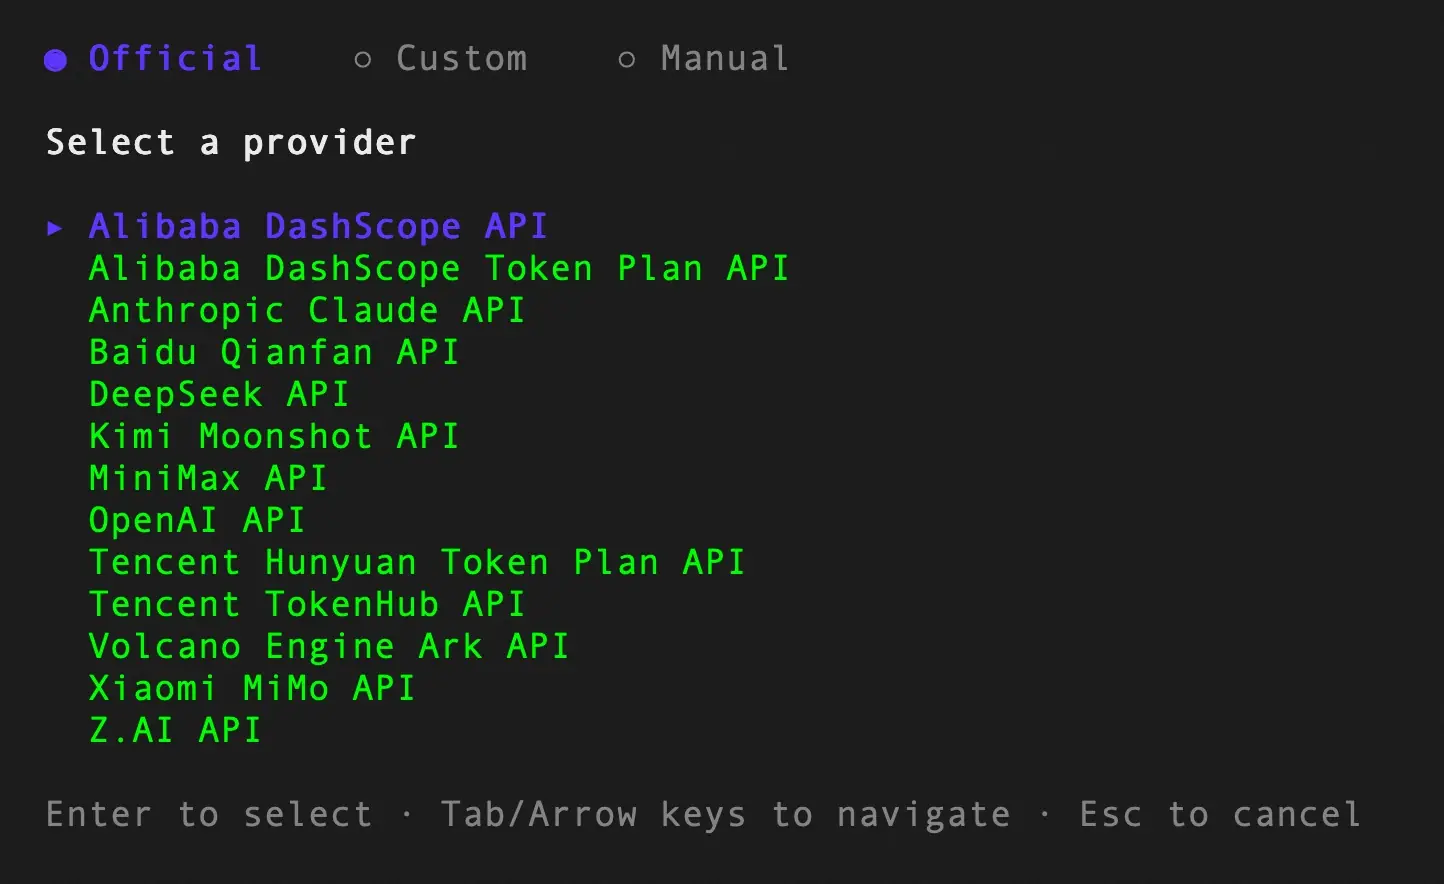The height and width of the screenshot is (884, 1444).
Task: Click the filled circle icon before Official
Action: 56,60
